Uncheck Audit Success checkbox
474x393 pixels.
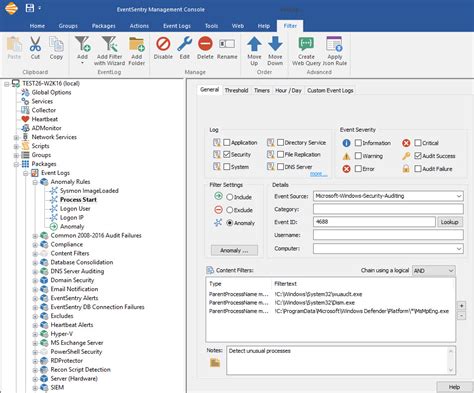(x=418, y=156)
